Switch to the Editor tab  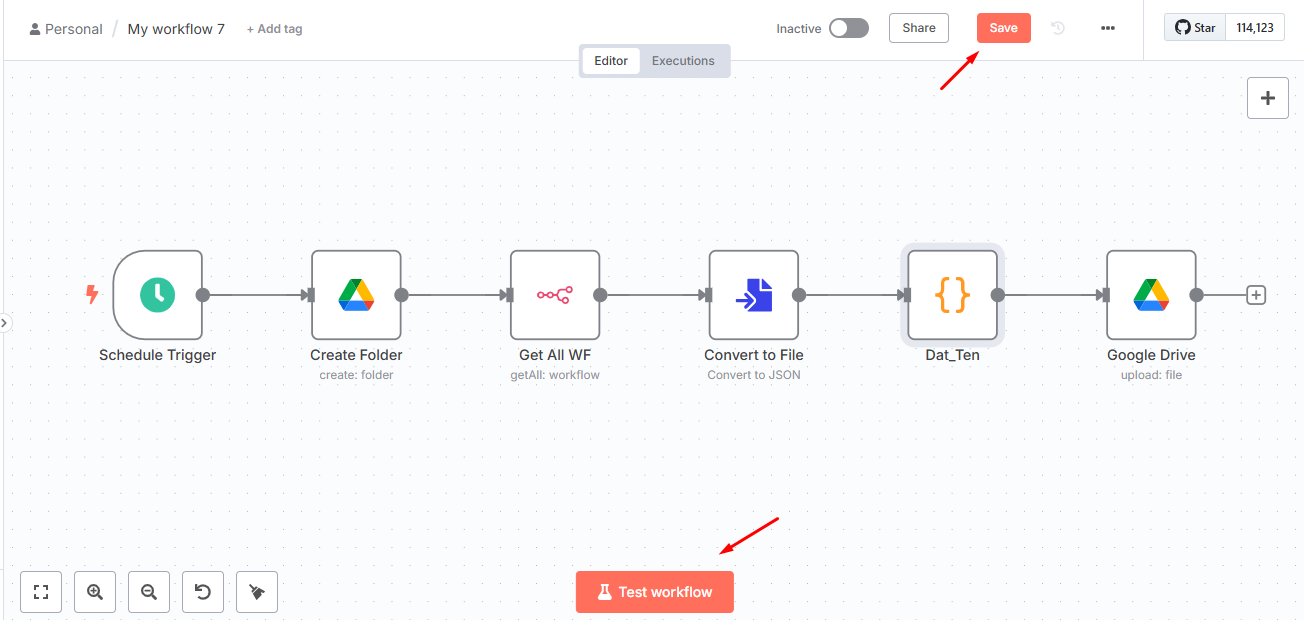point(611,61)
